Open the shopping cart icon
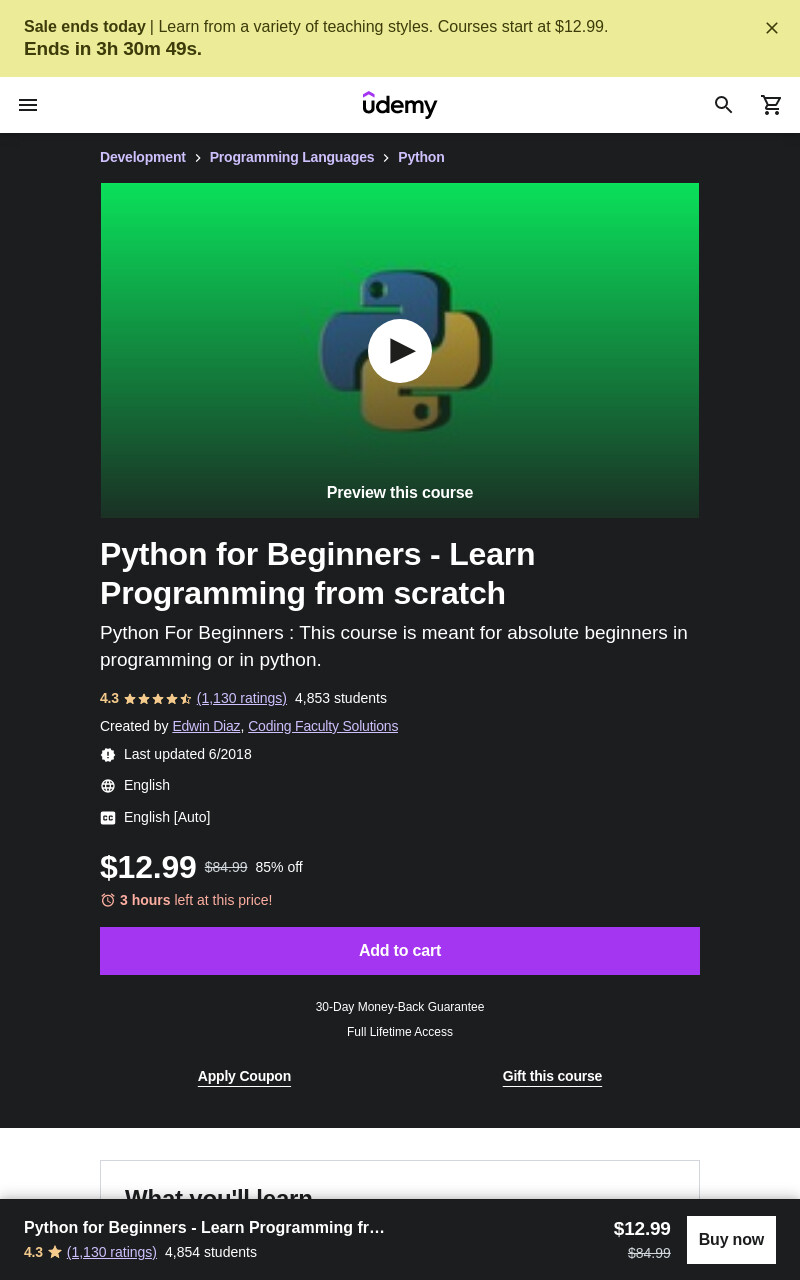This screenshot has height=1280, width=800. [772, 105]
